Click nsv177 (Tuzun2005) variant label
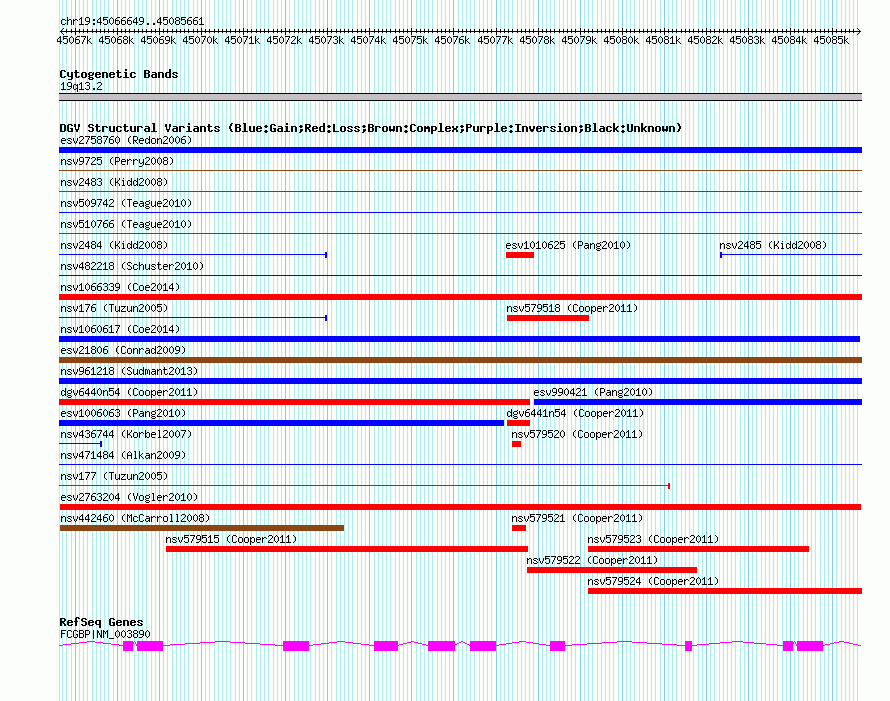Viewport: 890px width, 701px height. pyautogui.click(x=114, y=476)
